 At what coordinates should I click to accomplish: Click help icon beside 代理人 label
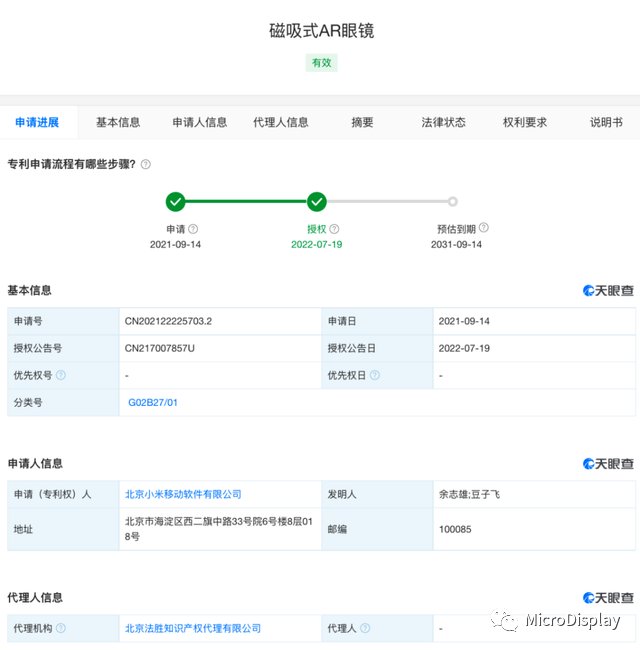[x=365, y=628]
